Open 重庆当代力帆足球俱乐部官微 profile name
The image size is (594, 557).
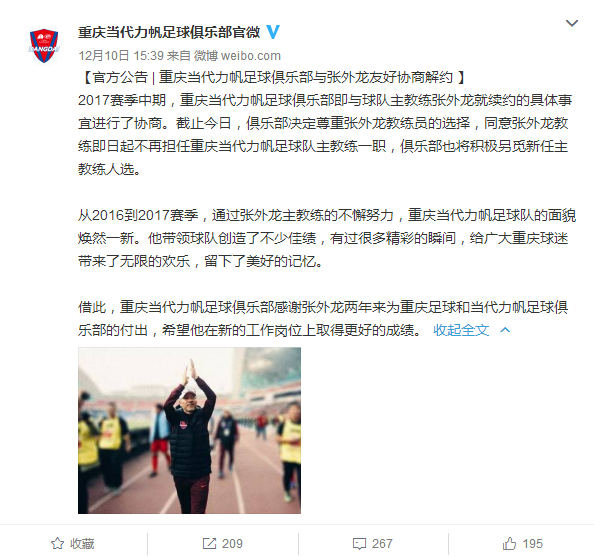[x=169, y=32]
